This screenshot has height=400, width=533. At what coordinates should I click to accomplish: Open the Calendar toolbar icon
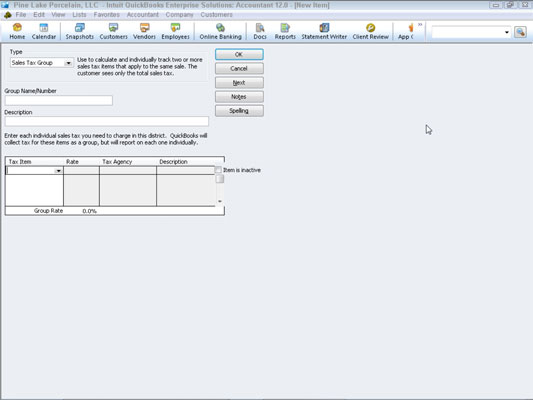[x=44, y=31]
